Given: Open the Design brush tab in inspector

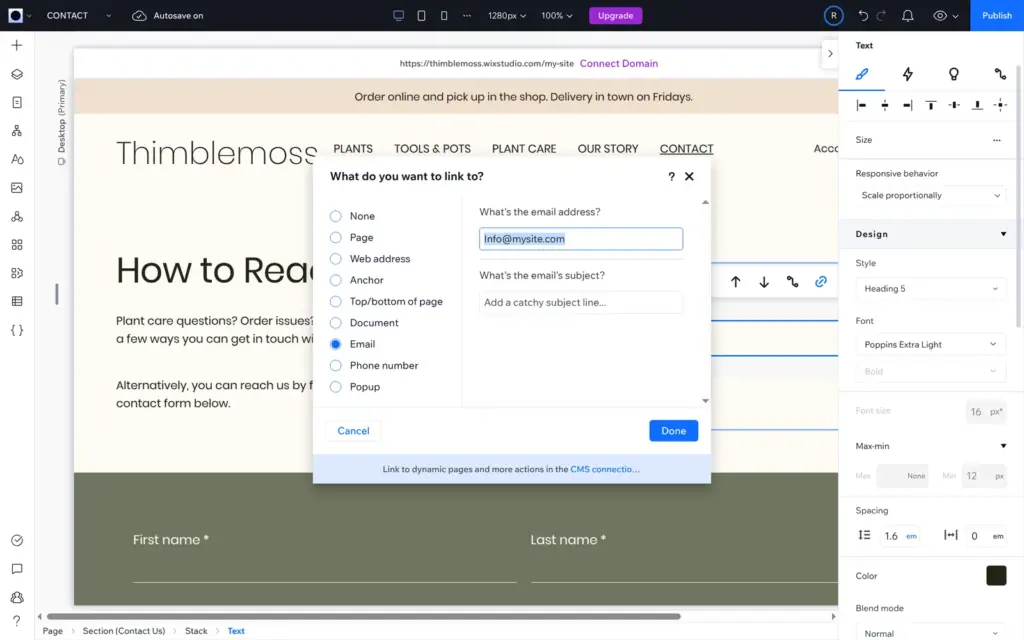Looking at the screenshot, I should [862, 74].
